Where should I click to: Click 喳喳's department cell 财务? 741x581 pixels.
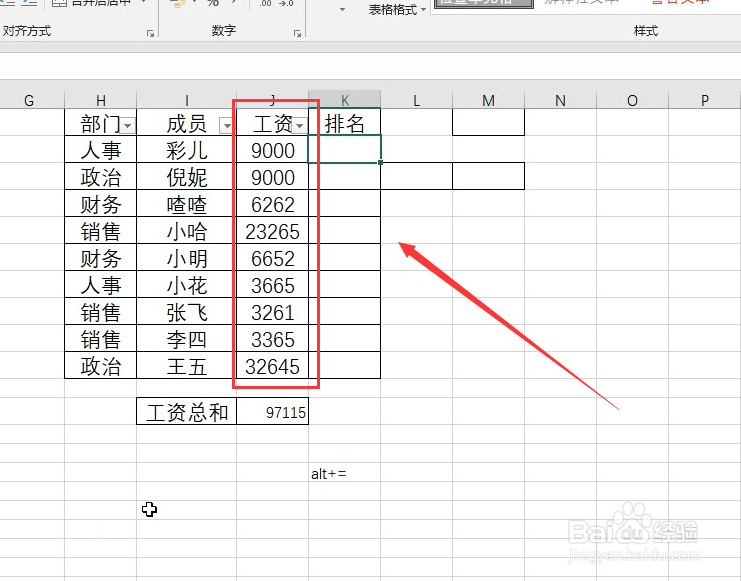coord(101,204)
